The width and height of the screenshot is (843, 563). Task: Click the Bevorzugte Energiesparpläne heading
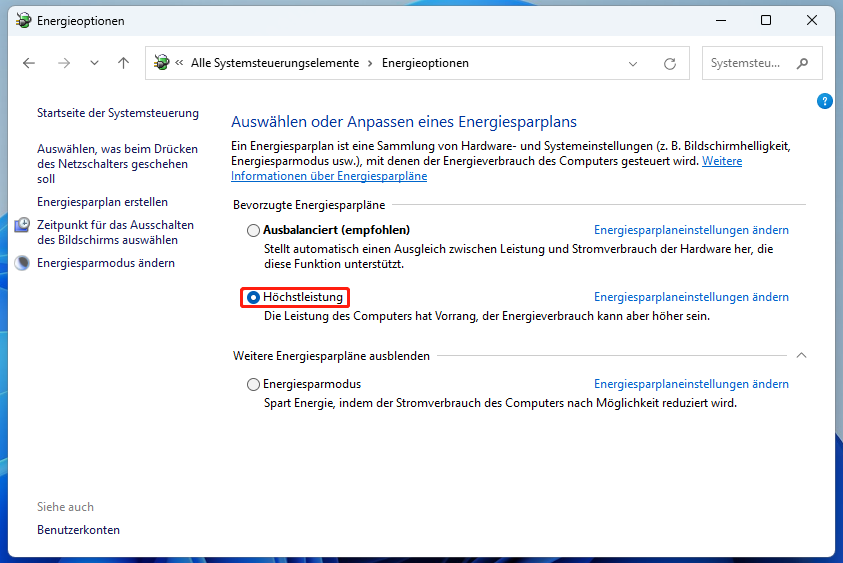click(x=309, y=205)
